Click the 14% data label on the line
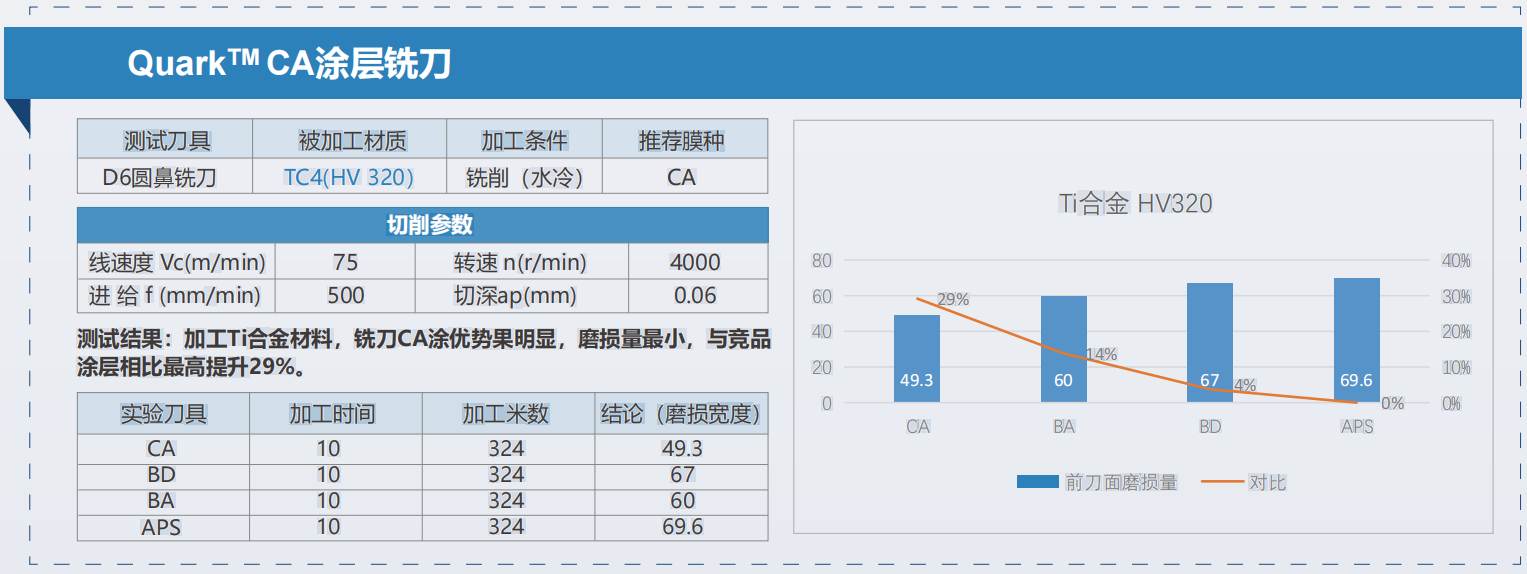 click(x=1102, y=354)
